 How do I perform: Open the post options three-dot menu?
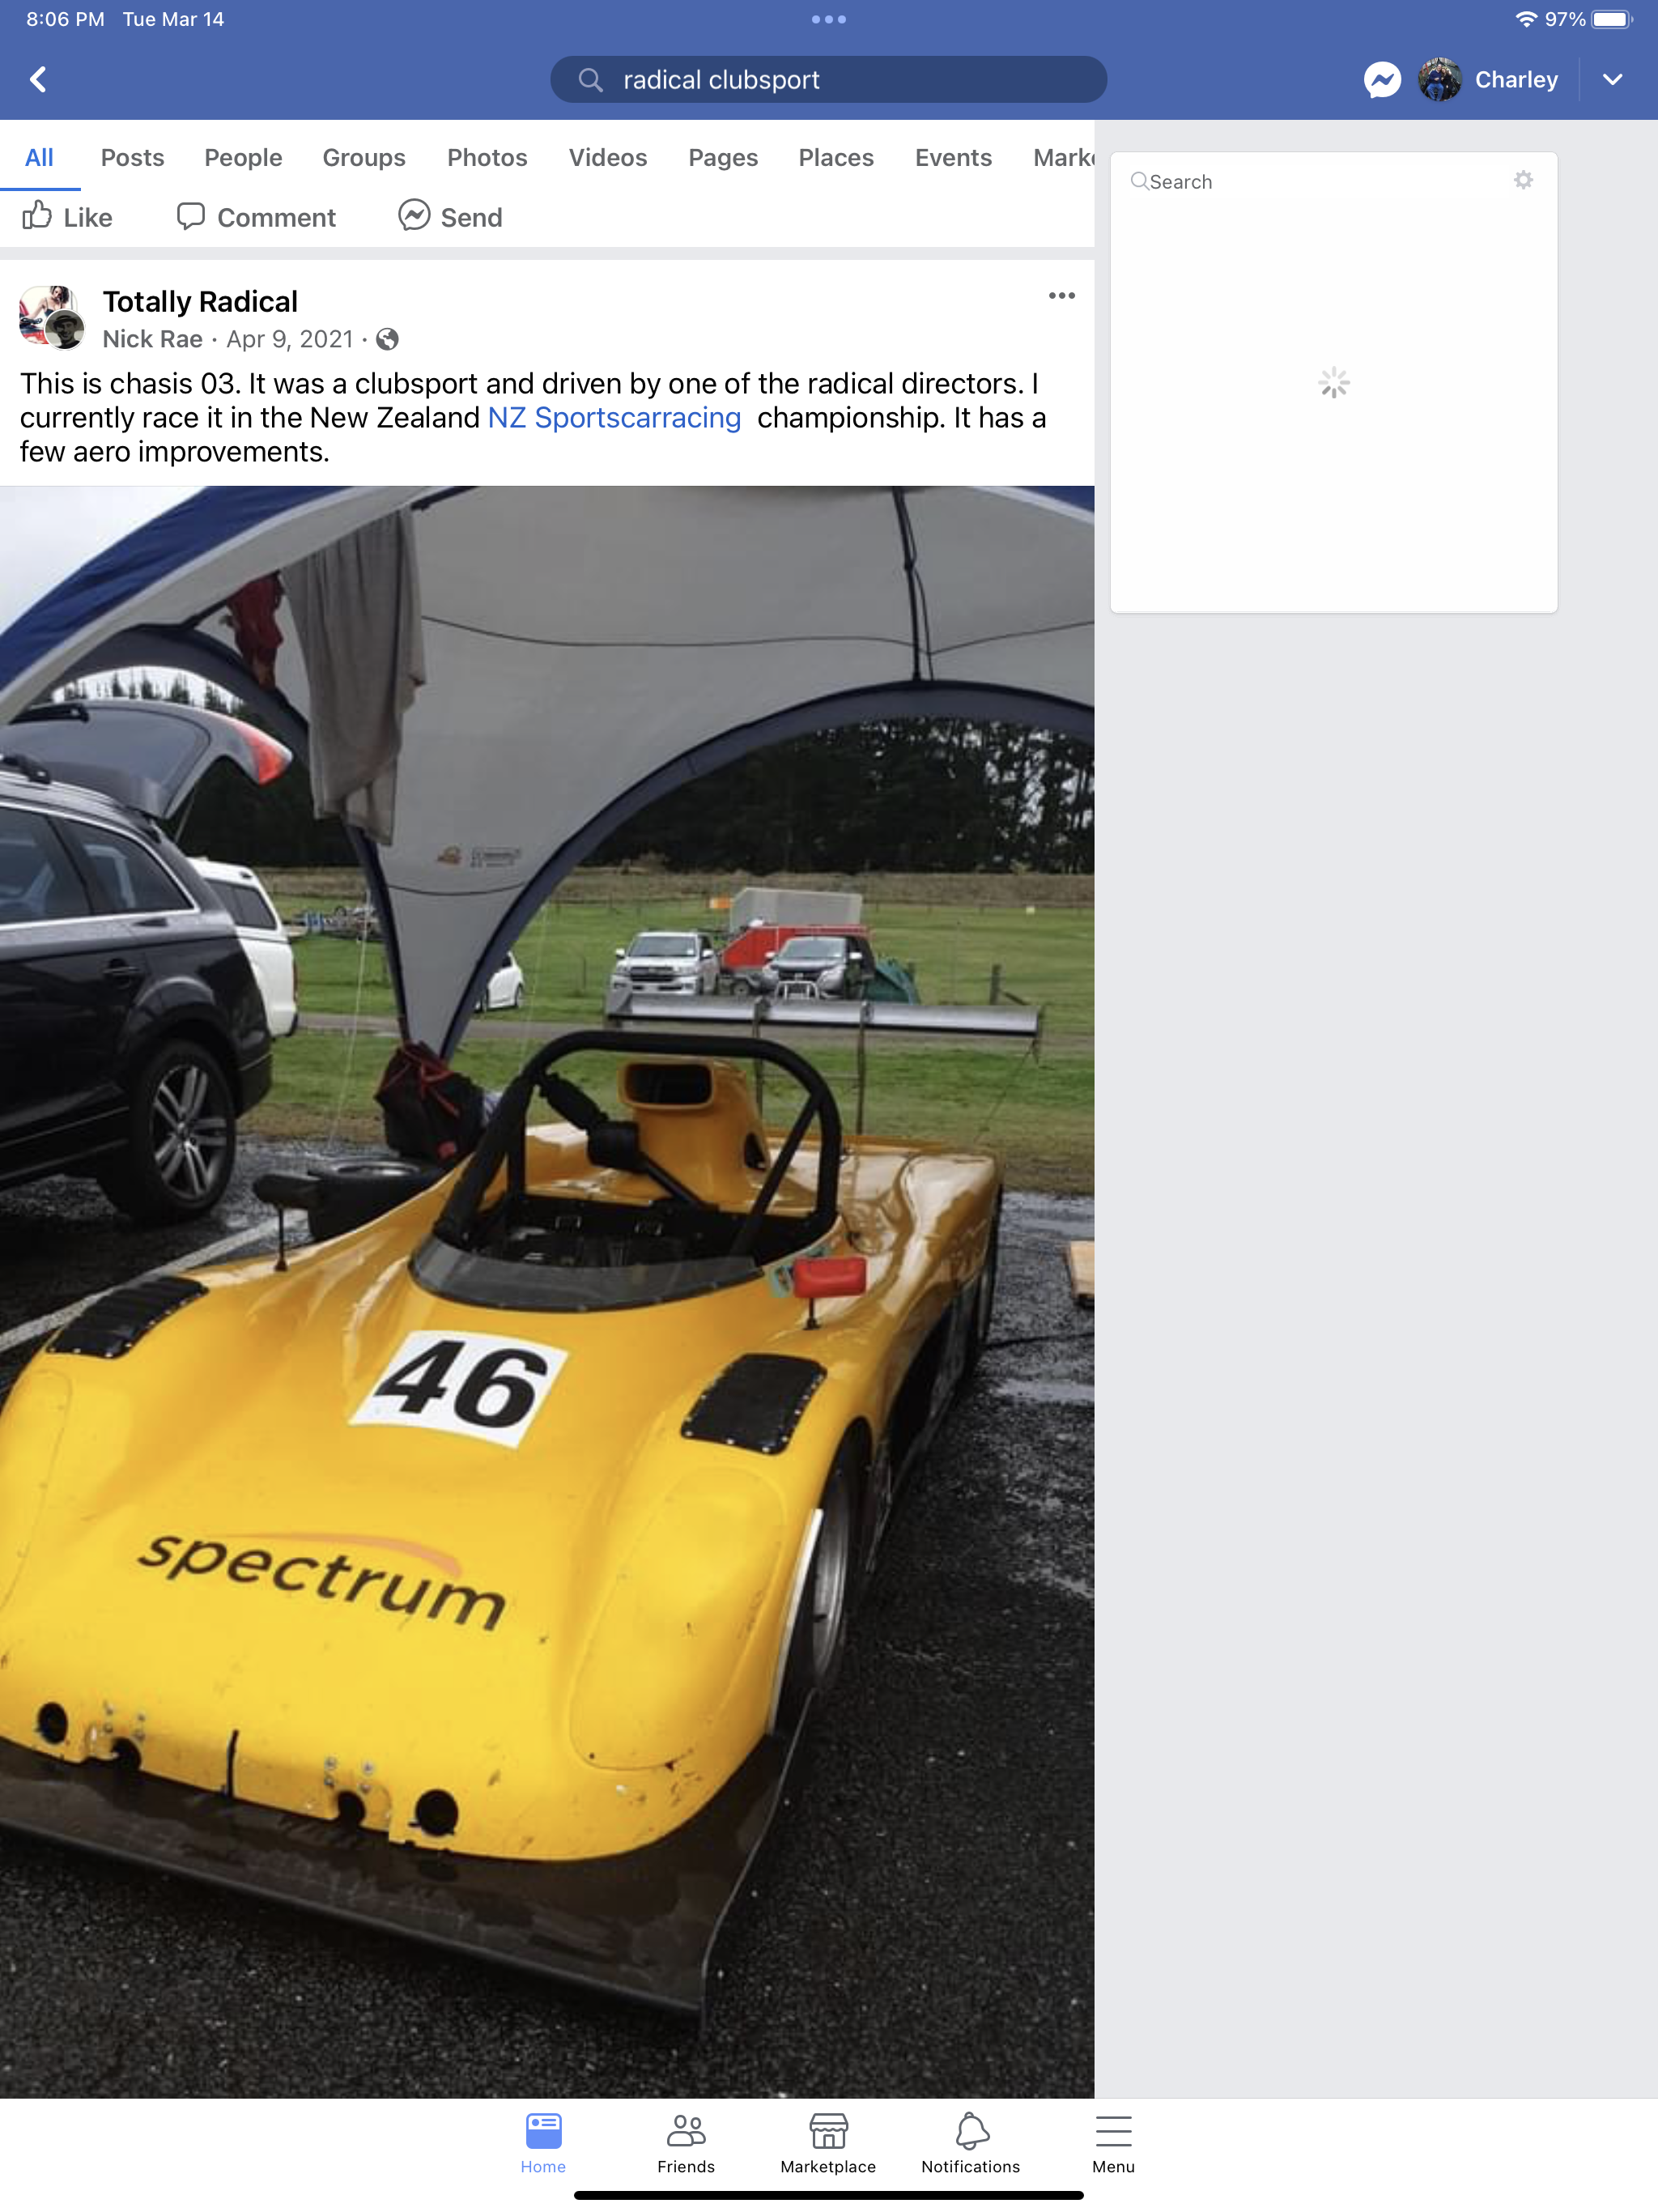[x=1061, y=295]
